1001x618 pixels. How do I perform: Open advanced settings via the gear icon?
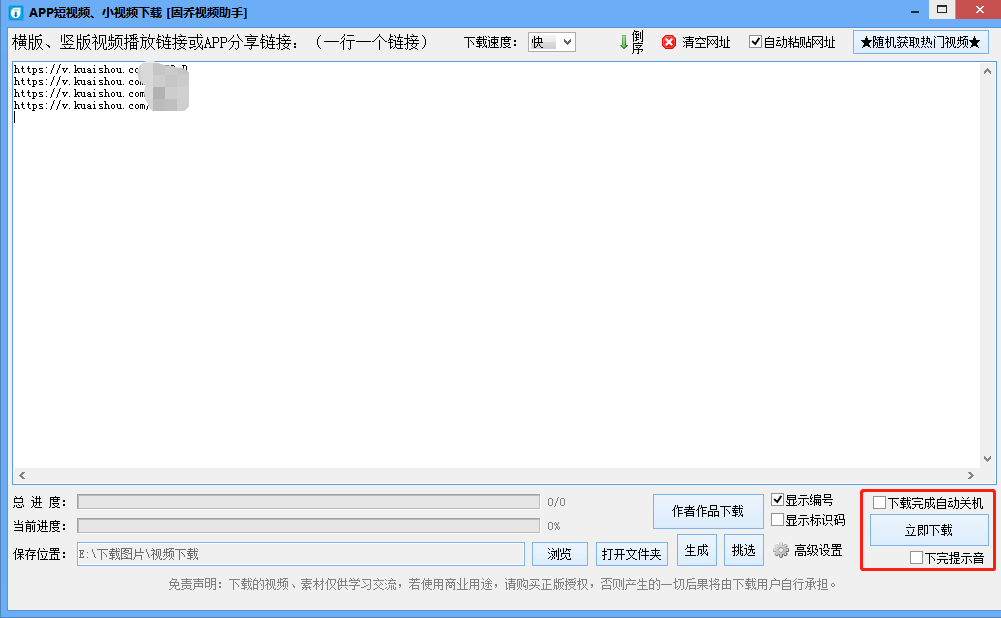click(781, 550)
